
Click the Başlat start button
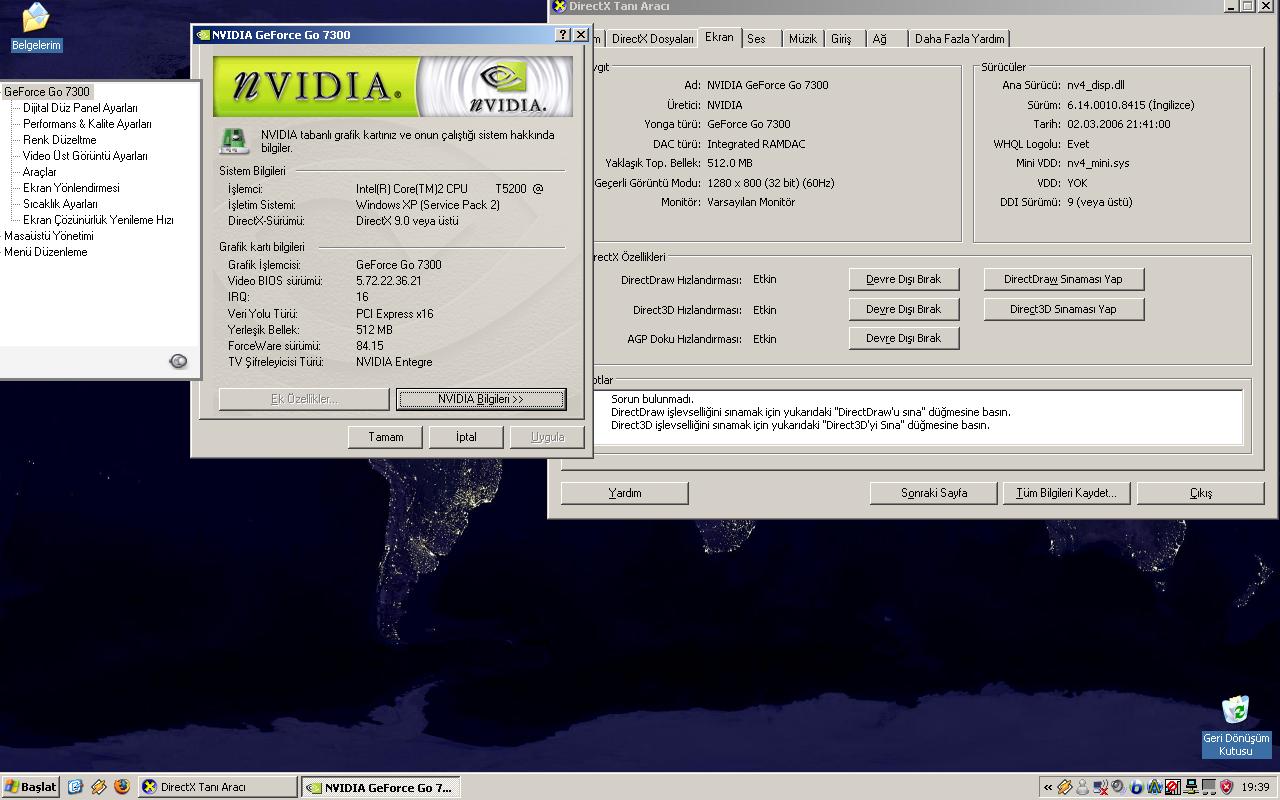point(30,787)
